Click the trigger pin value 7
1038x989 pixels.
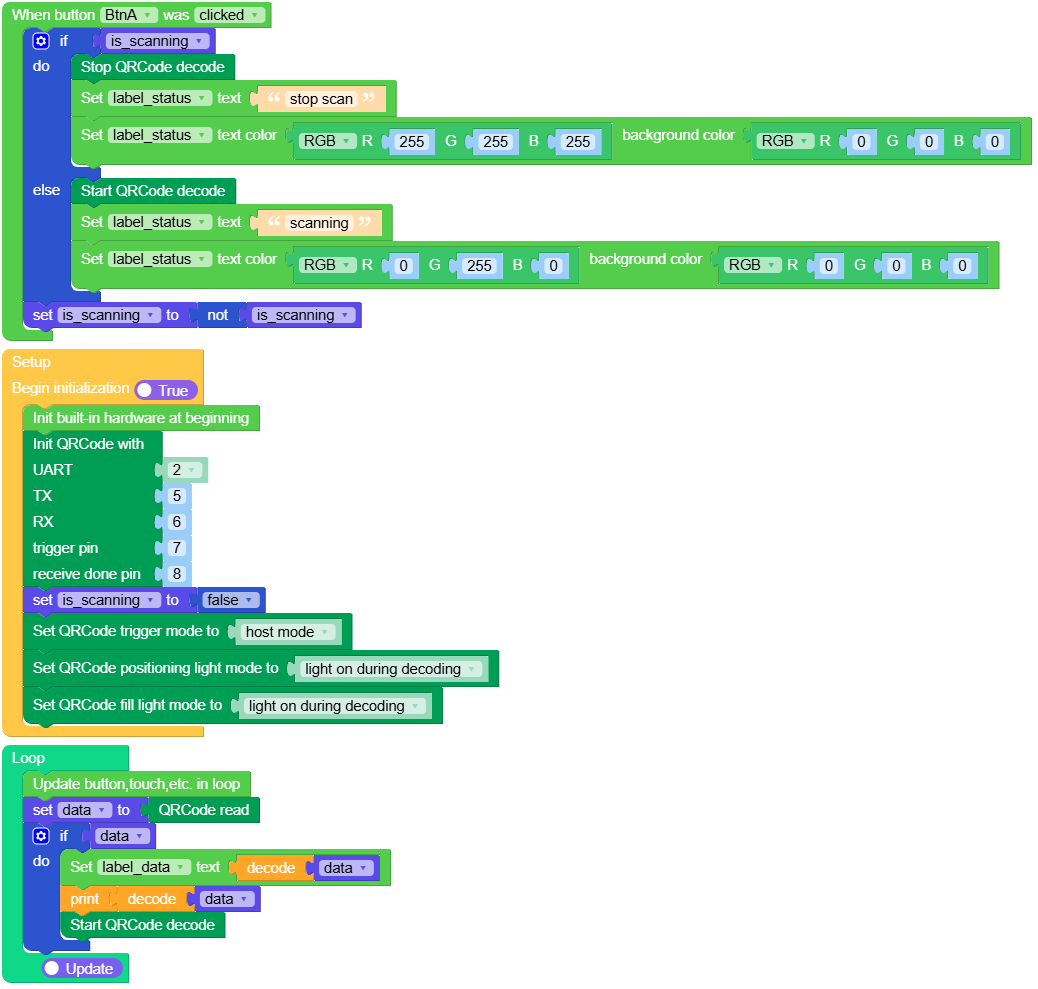click(177, 548)
